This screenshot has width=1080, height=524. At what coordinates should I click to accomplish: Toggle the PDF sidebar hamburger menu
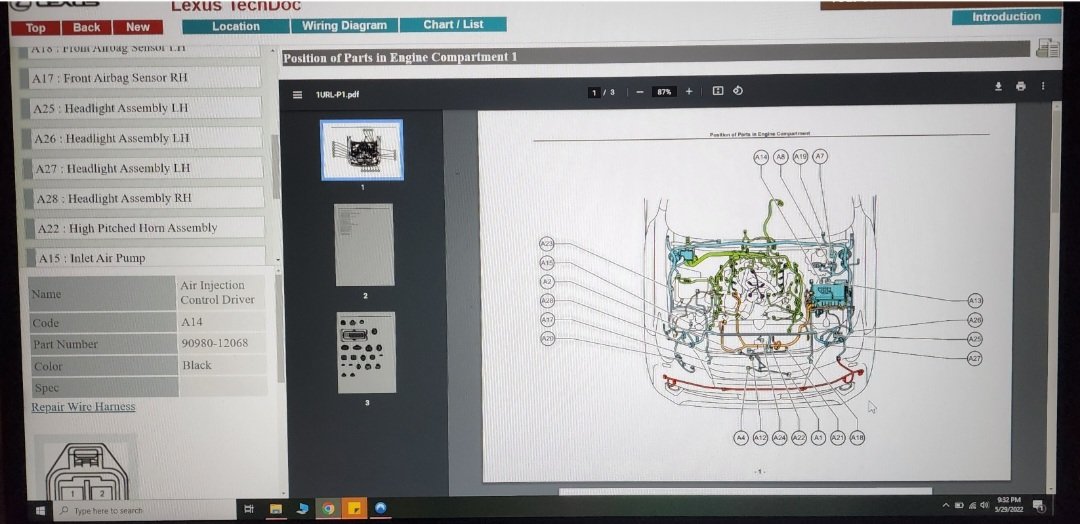click(297, 94)
